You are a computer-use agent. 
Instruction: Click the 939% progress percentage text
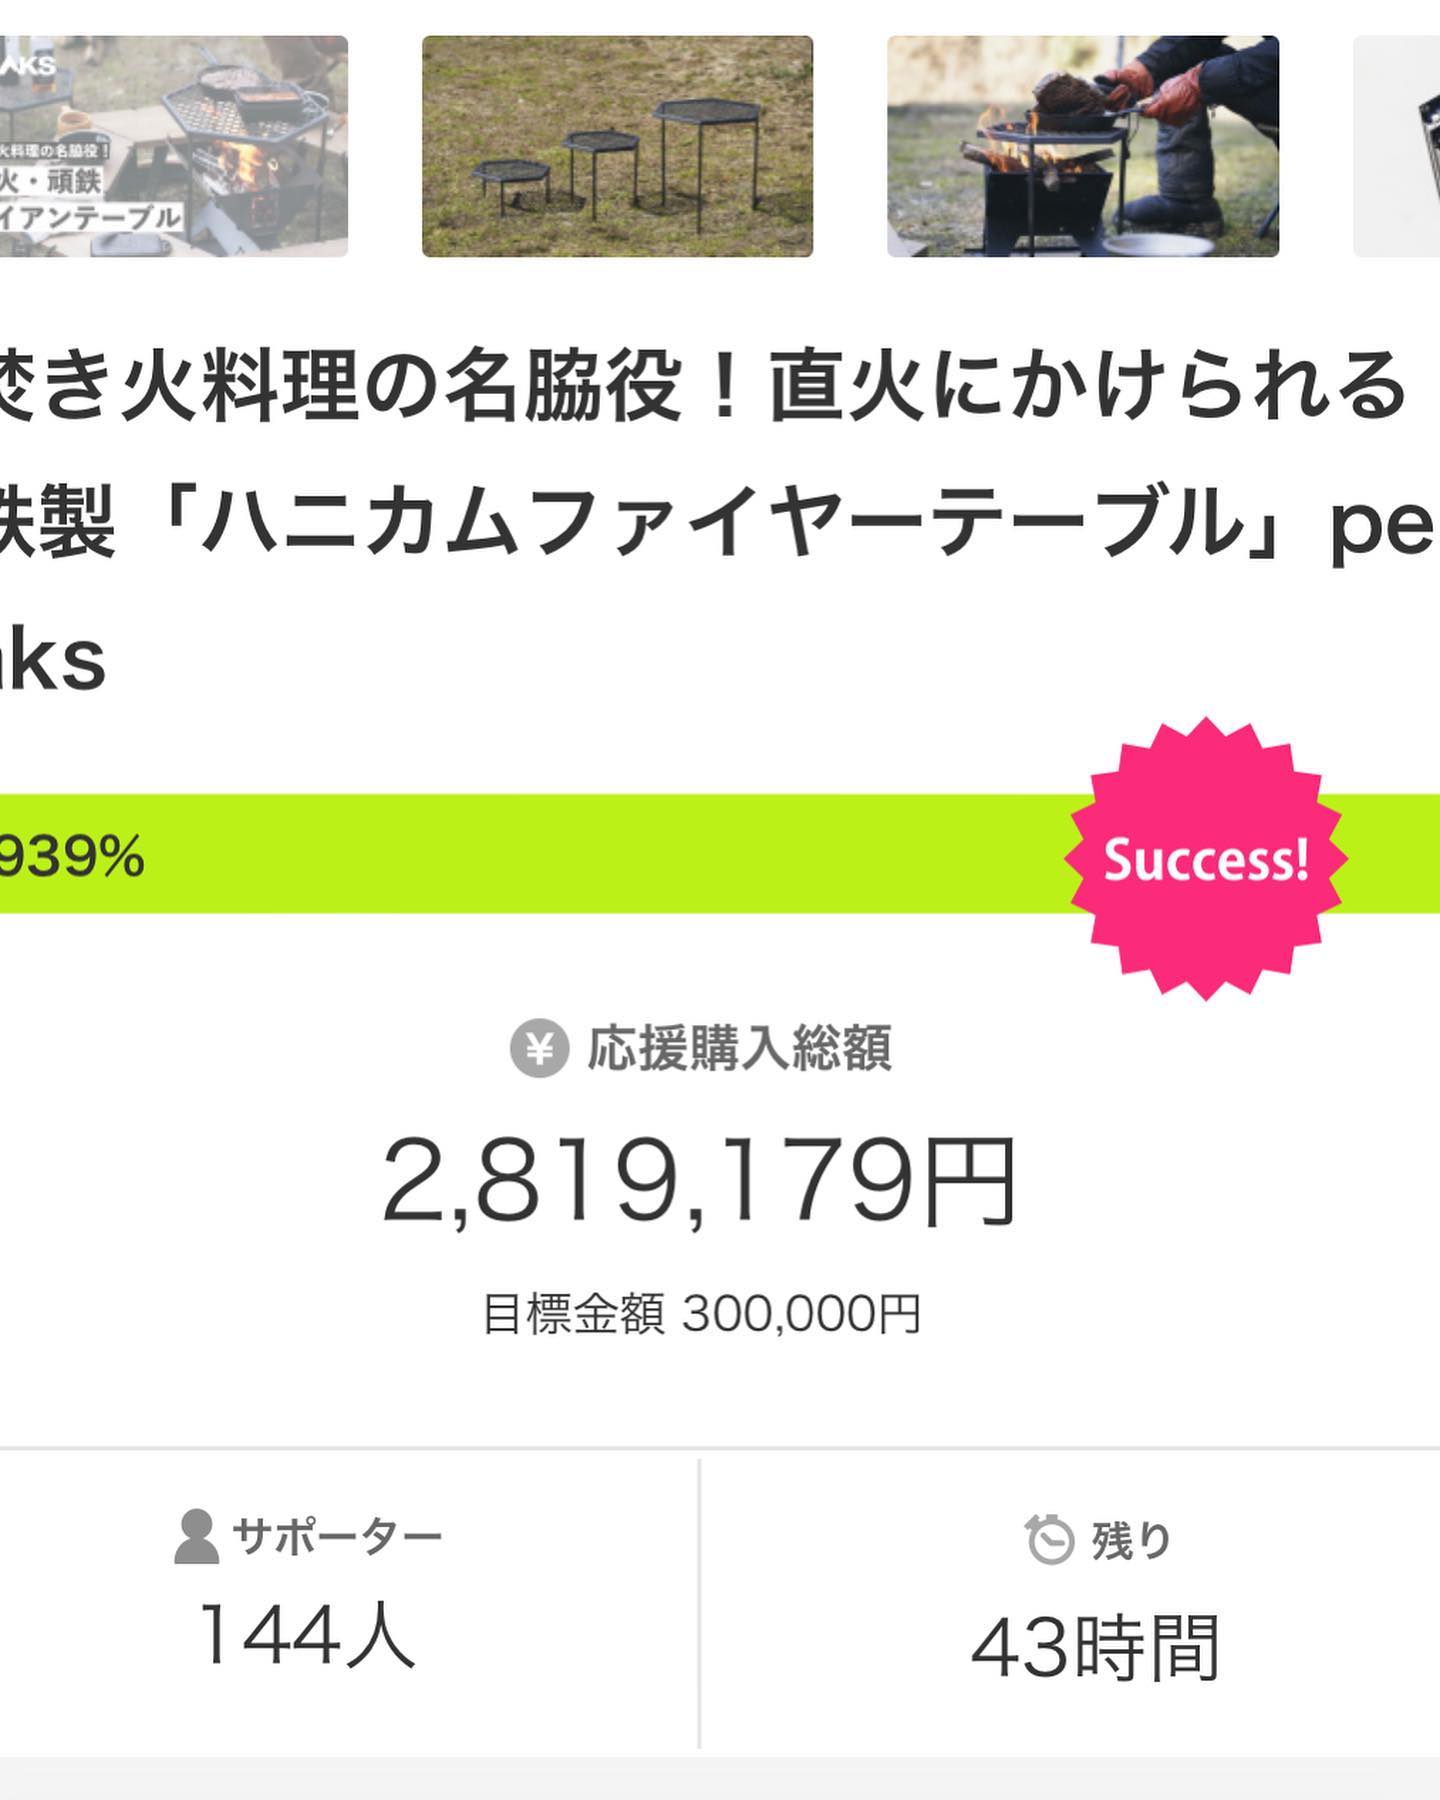(x=72, y=857)
